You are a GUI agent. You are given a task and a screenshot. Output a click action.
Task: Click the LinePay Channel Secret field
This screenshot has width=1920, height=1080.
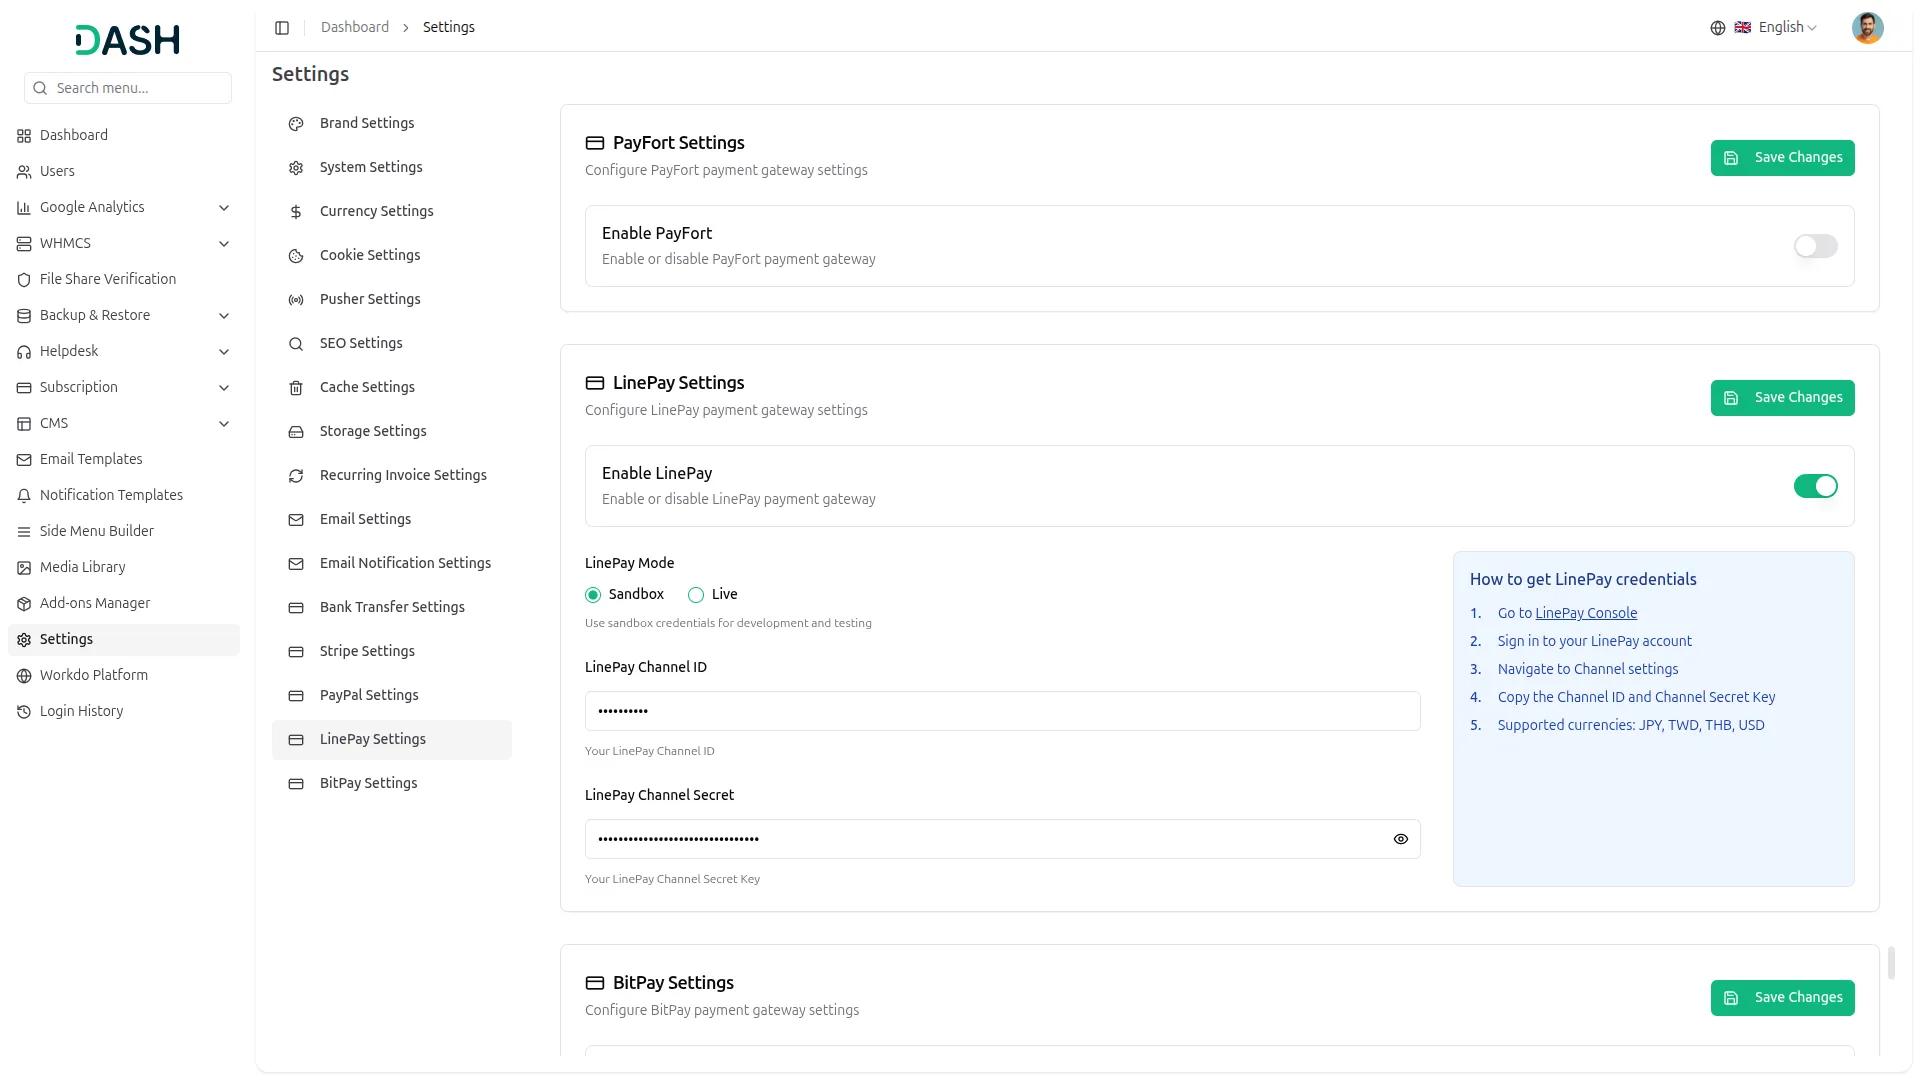pyautogui.click(x=1002, y=839)
